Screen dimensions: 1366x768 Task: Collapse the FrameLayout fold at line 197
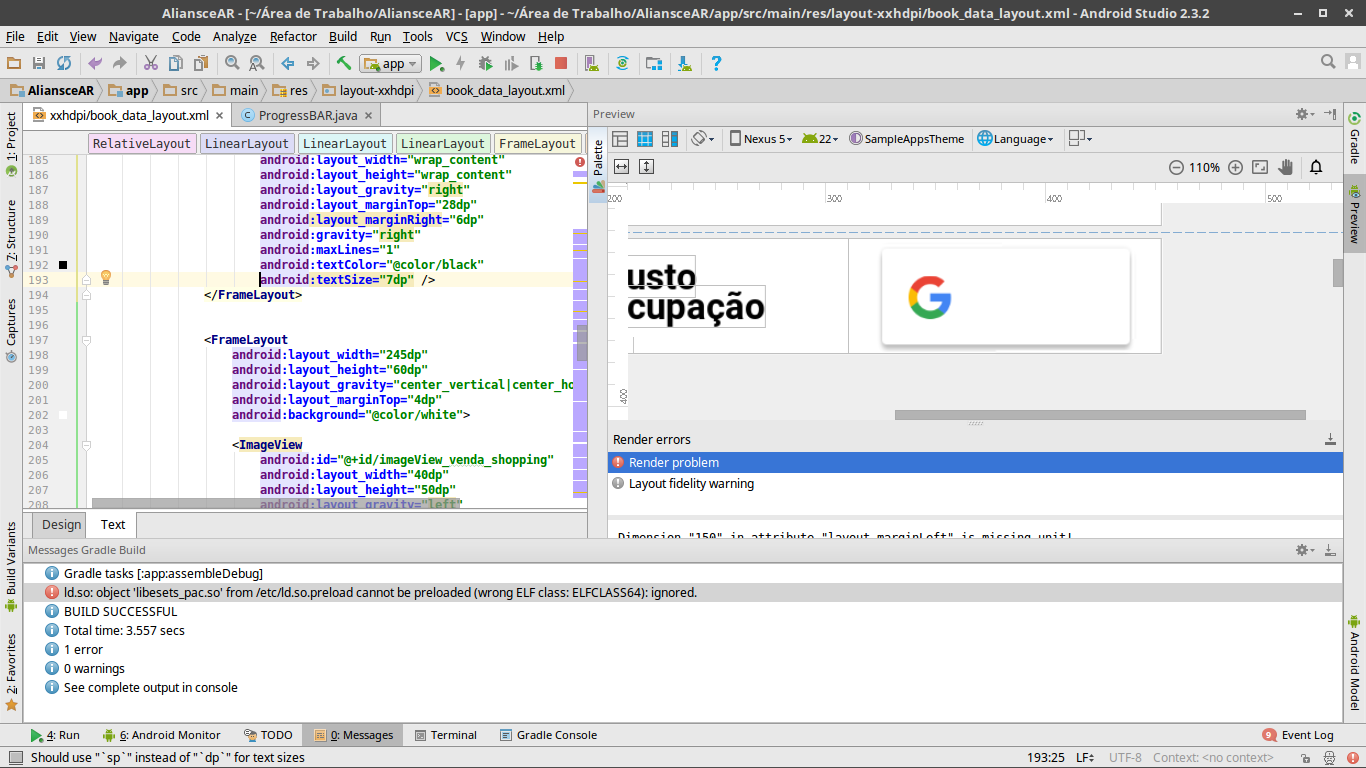[86, 340]
